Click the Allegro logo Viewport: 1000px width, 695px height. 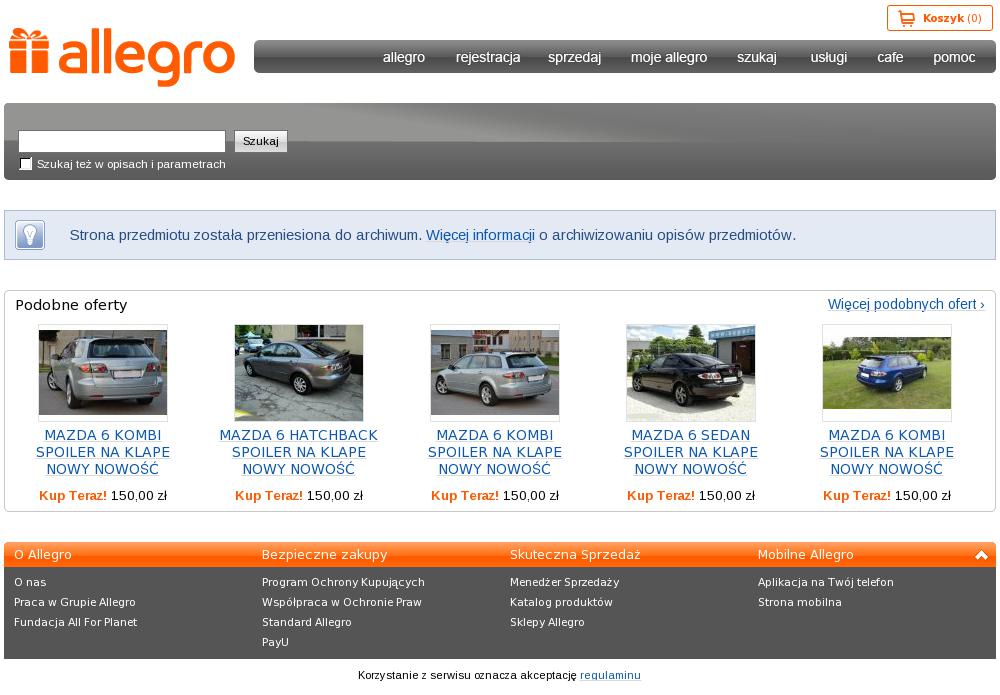(122, 57)
